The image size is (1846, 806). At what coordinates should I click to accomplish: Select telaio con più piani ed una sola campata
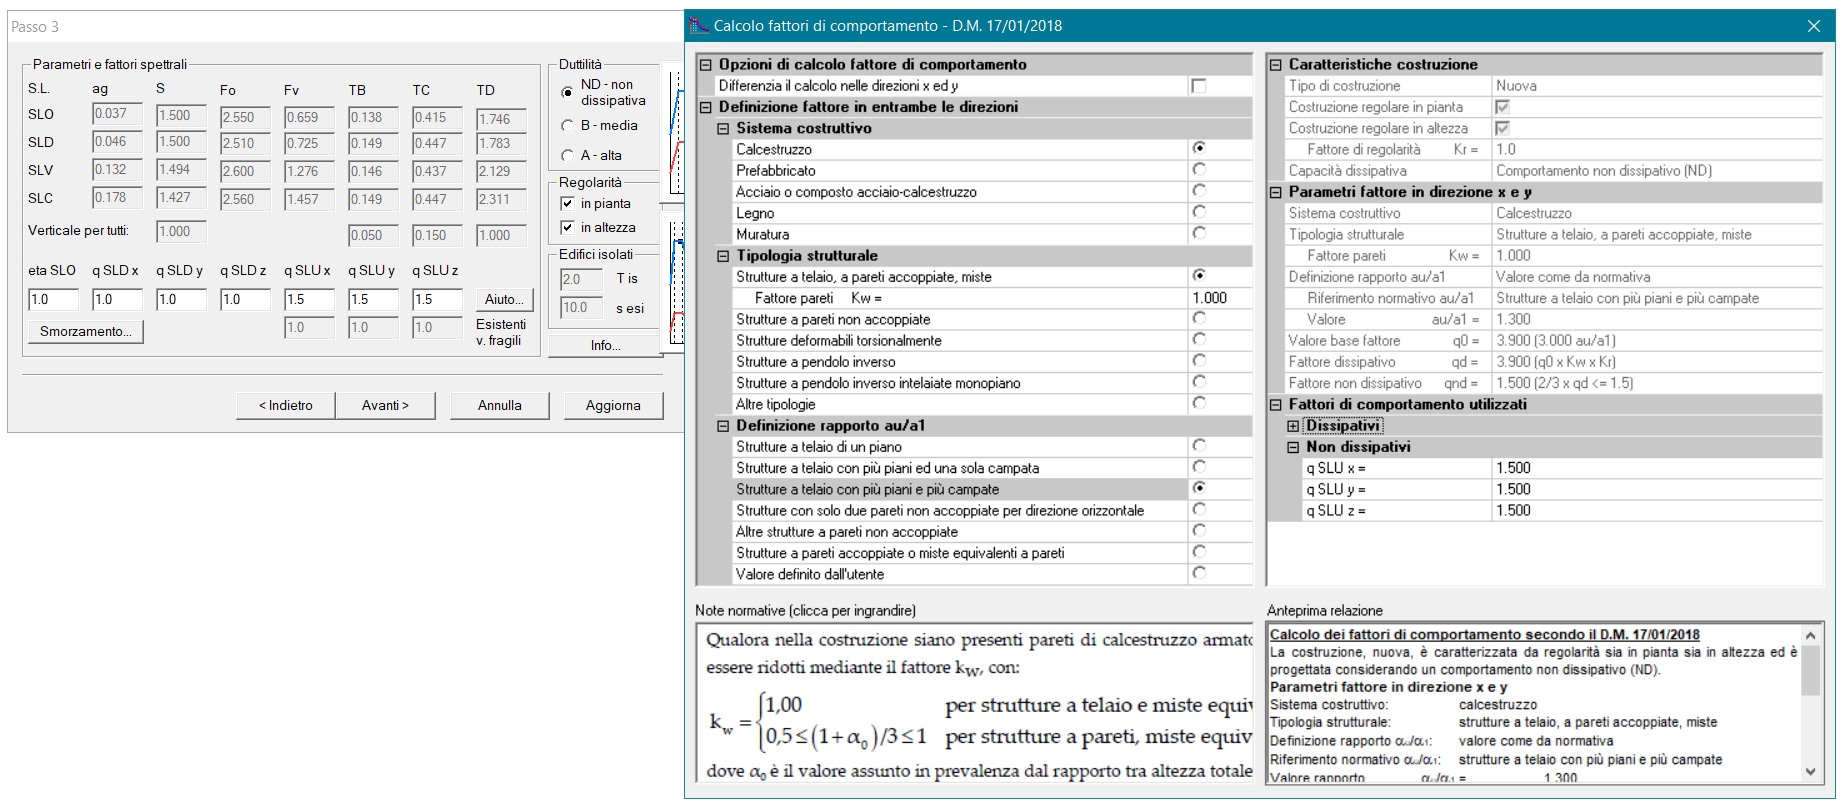(x=1199, y=467)
